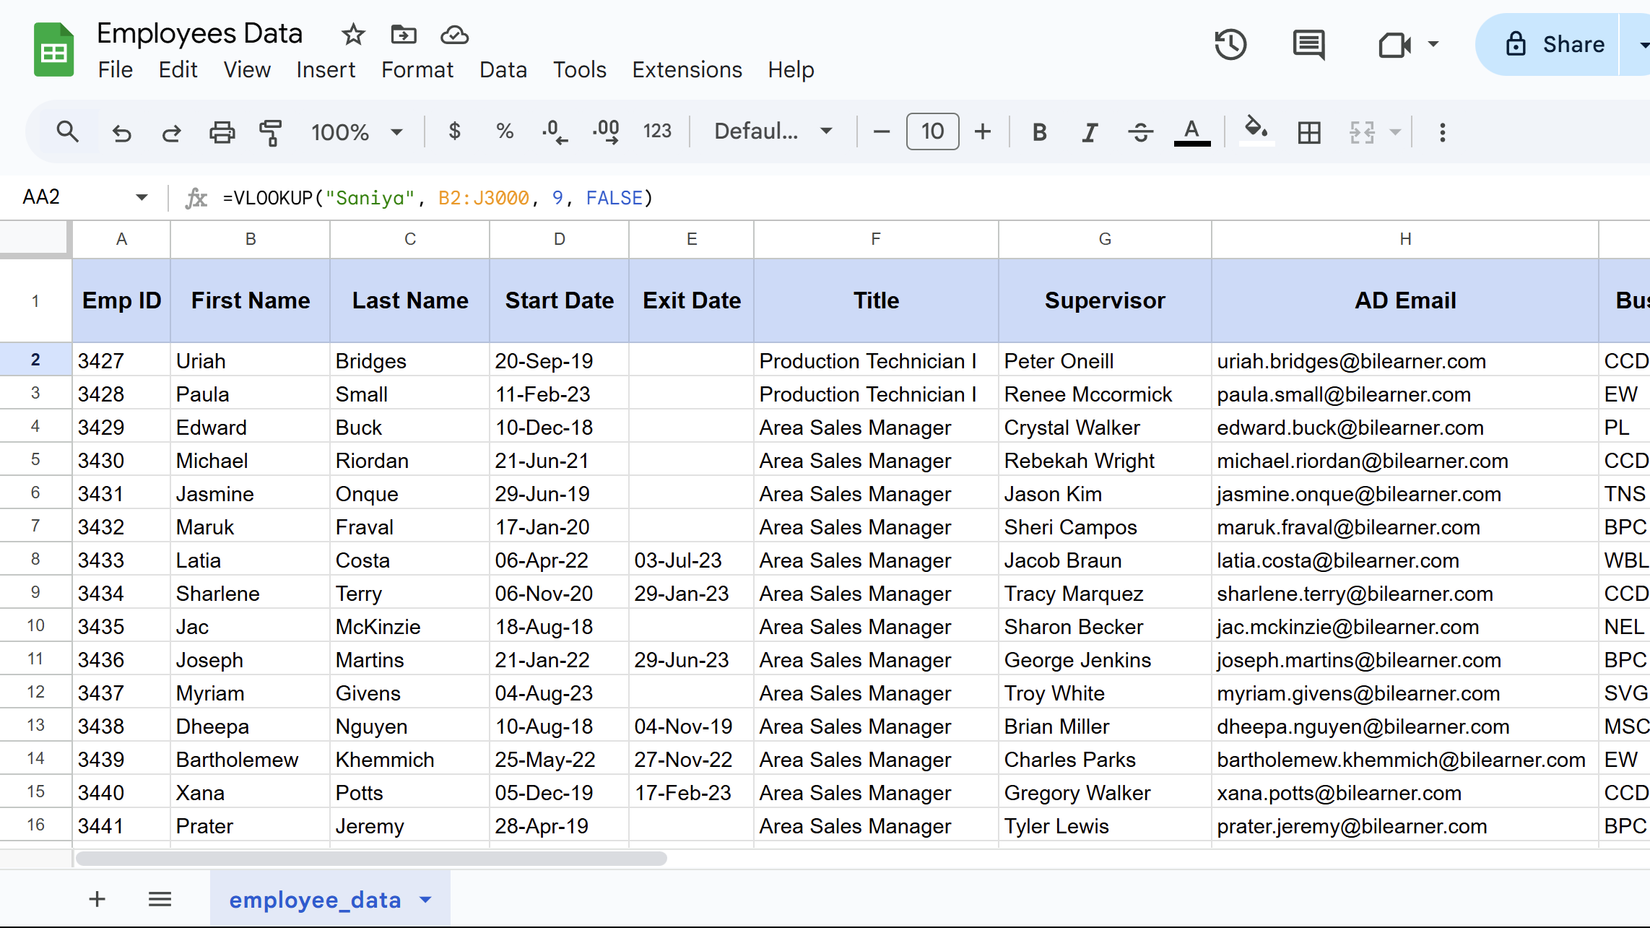Select the Paint format tool
Screen dimensions: 1650x928
[271, 131]
